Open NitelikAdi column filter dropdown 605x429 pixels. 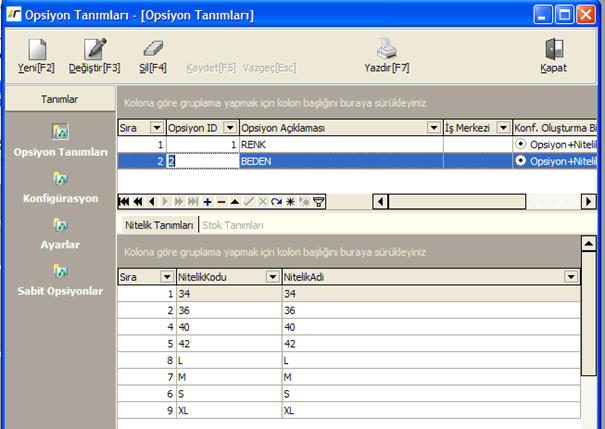tap(571, 277)
